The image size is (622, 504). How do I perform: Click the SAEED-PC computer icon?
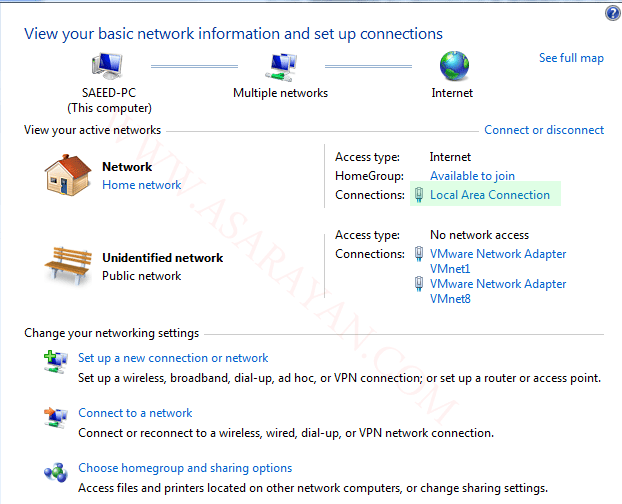(107, 66)
